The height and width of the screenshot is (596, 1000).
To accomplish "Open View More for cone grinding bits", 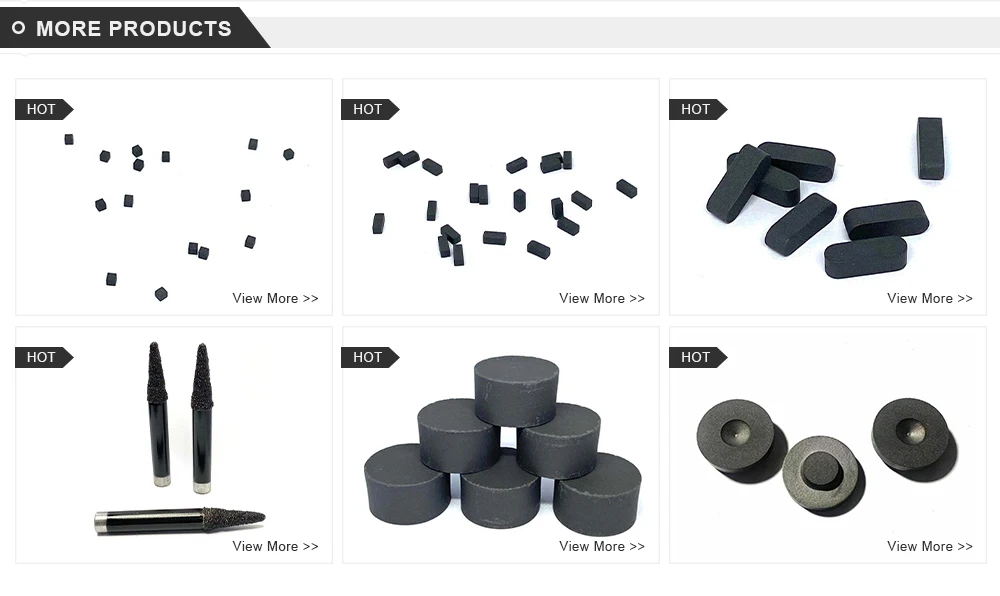I will [x=275, y=546].
